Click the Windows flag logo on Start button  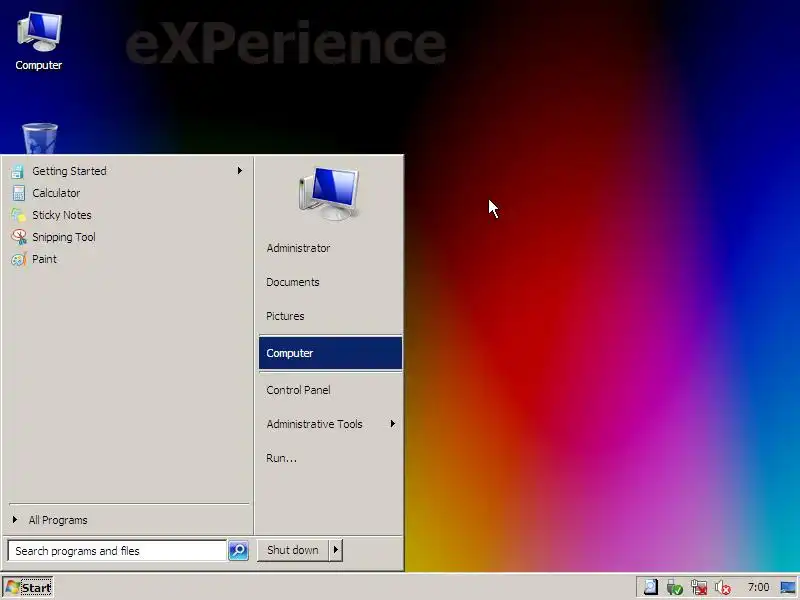[13, 587]
